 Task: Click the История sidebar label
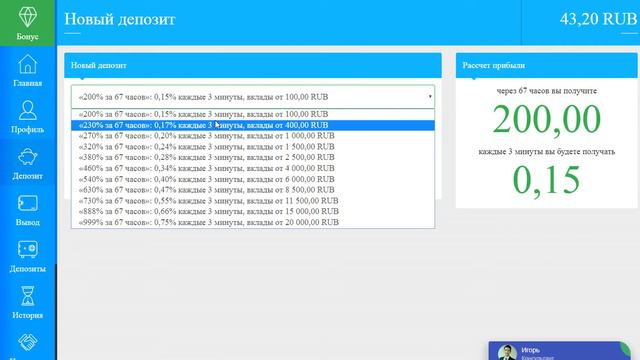[x=27, y=315]
